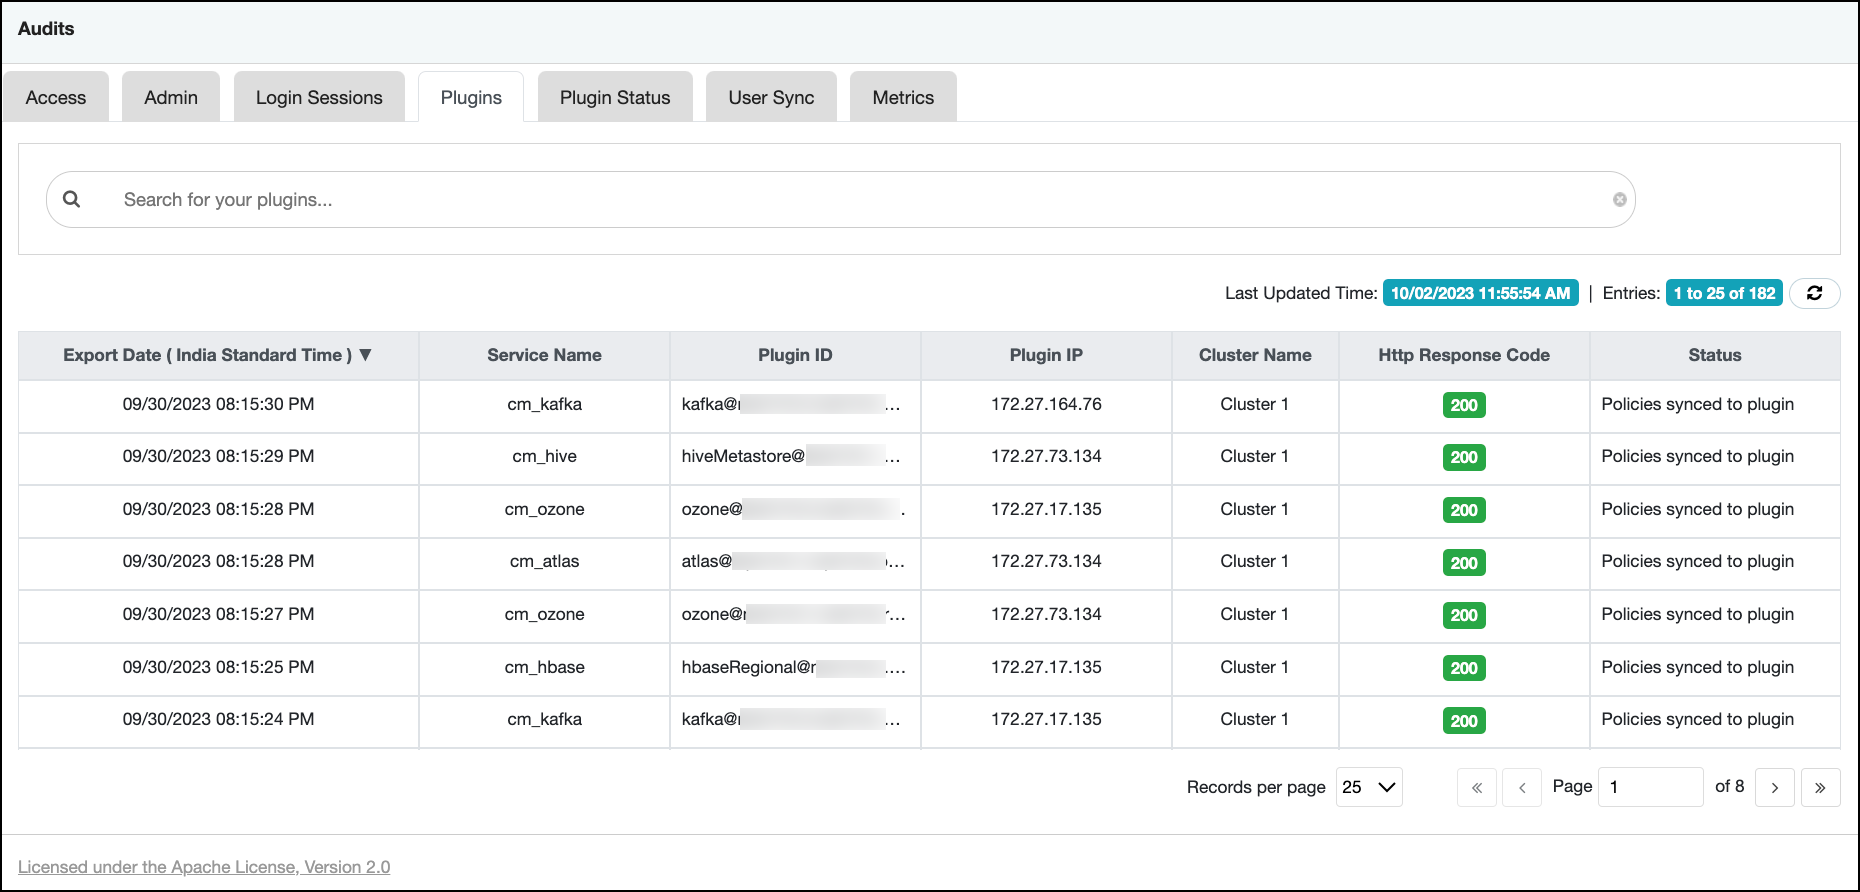Click the 200 badge in cm_hive row
Viewport: 1860px width, 892px height.
[1464, 457]
